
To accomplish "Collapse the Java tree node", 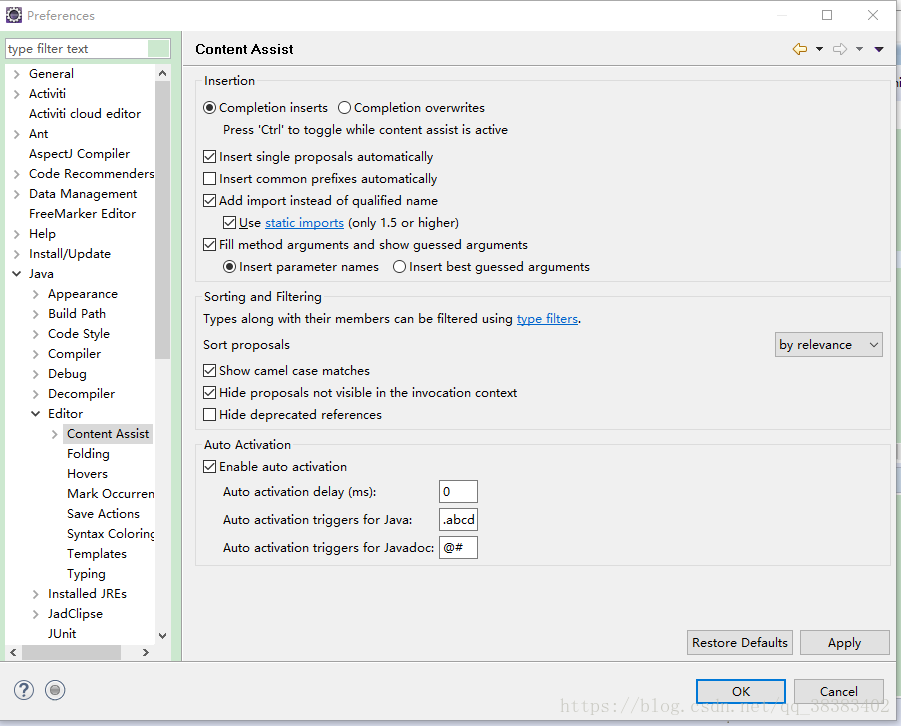I will point(17,274).
